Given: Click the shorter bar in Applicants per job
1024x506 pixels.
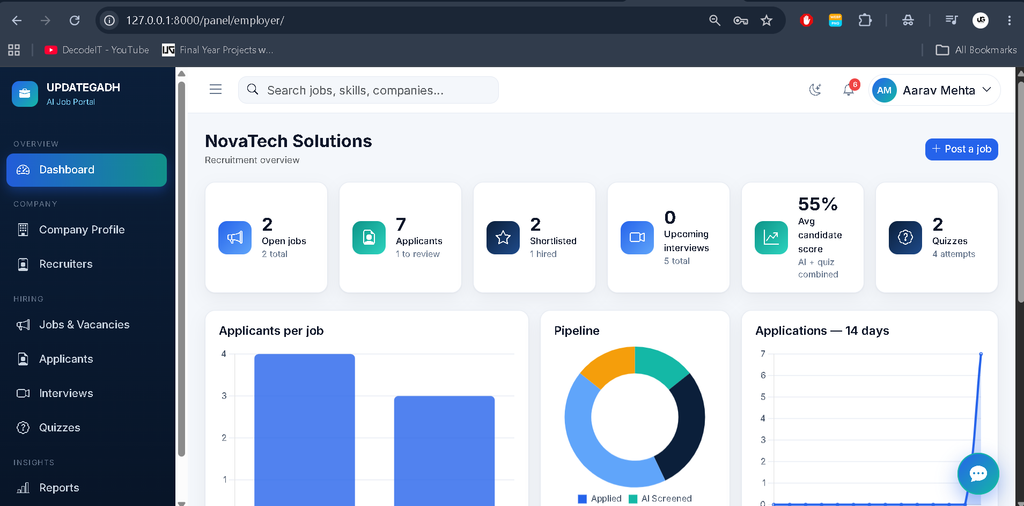Looking at the screenshot, I should pyautogui.click(x=444, y=451).
